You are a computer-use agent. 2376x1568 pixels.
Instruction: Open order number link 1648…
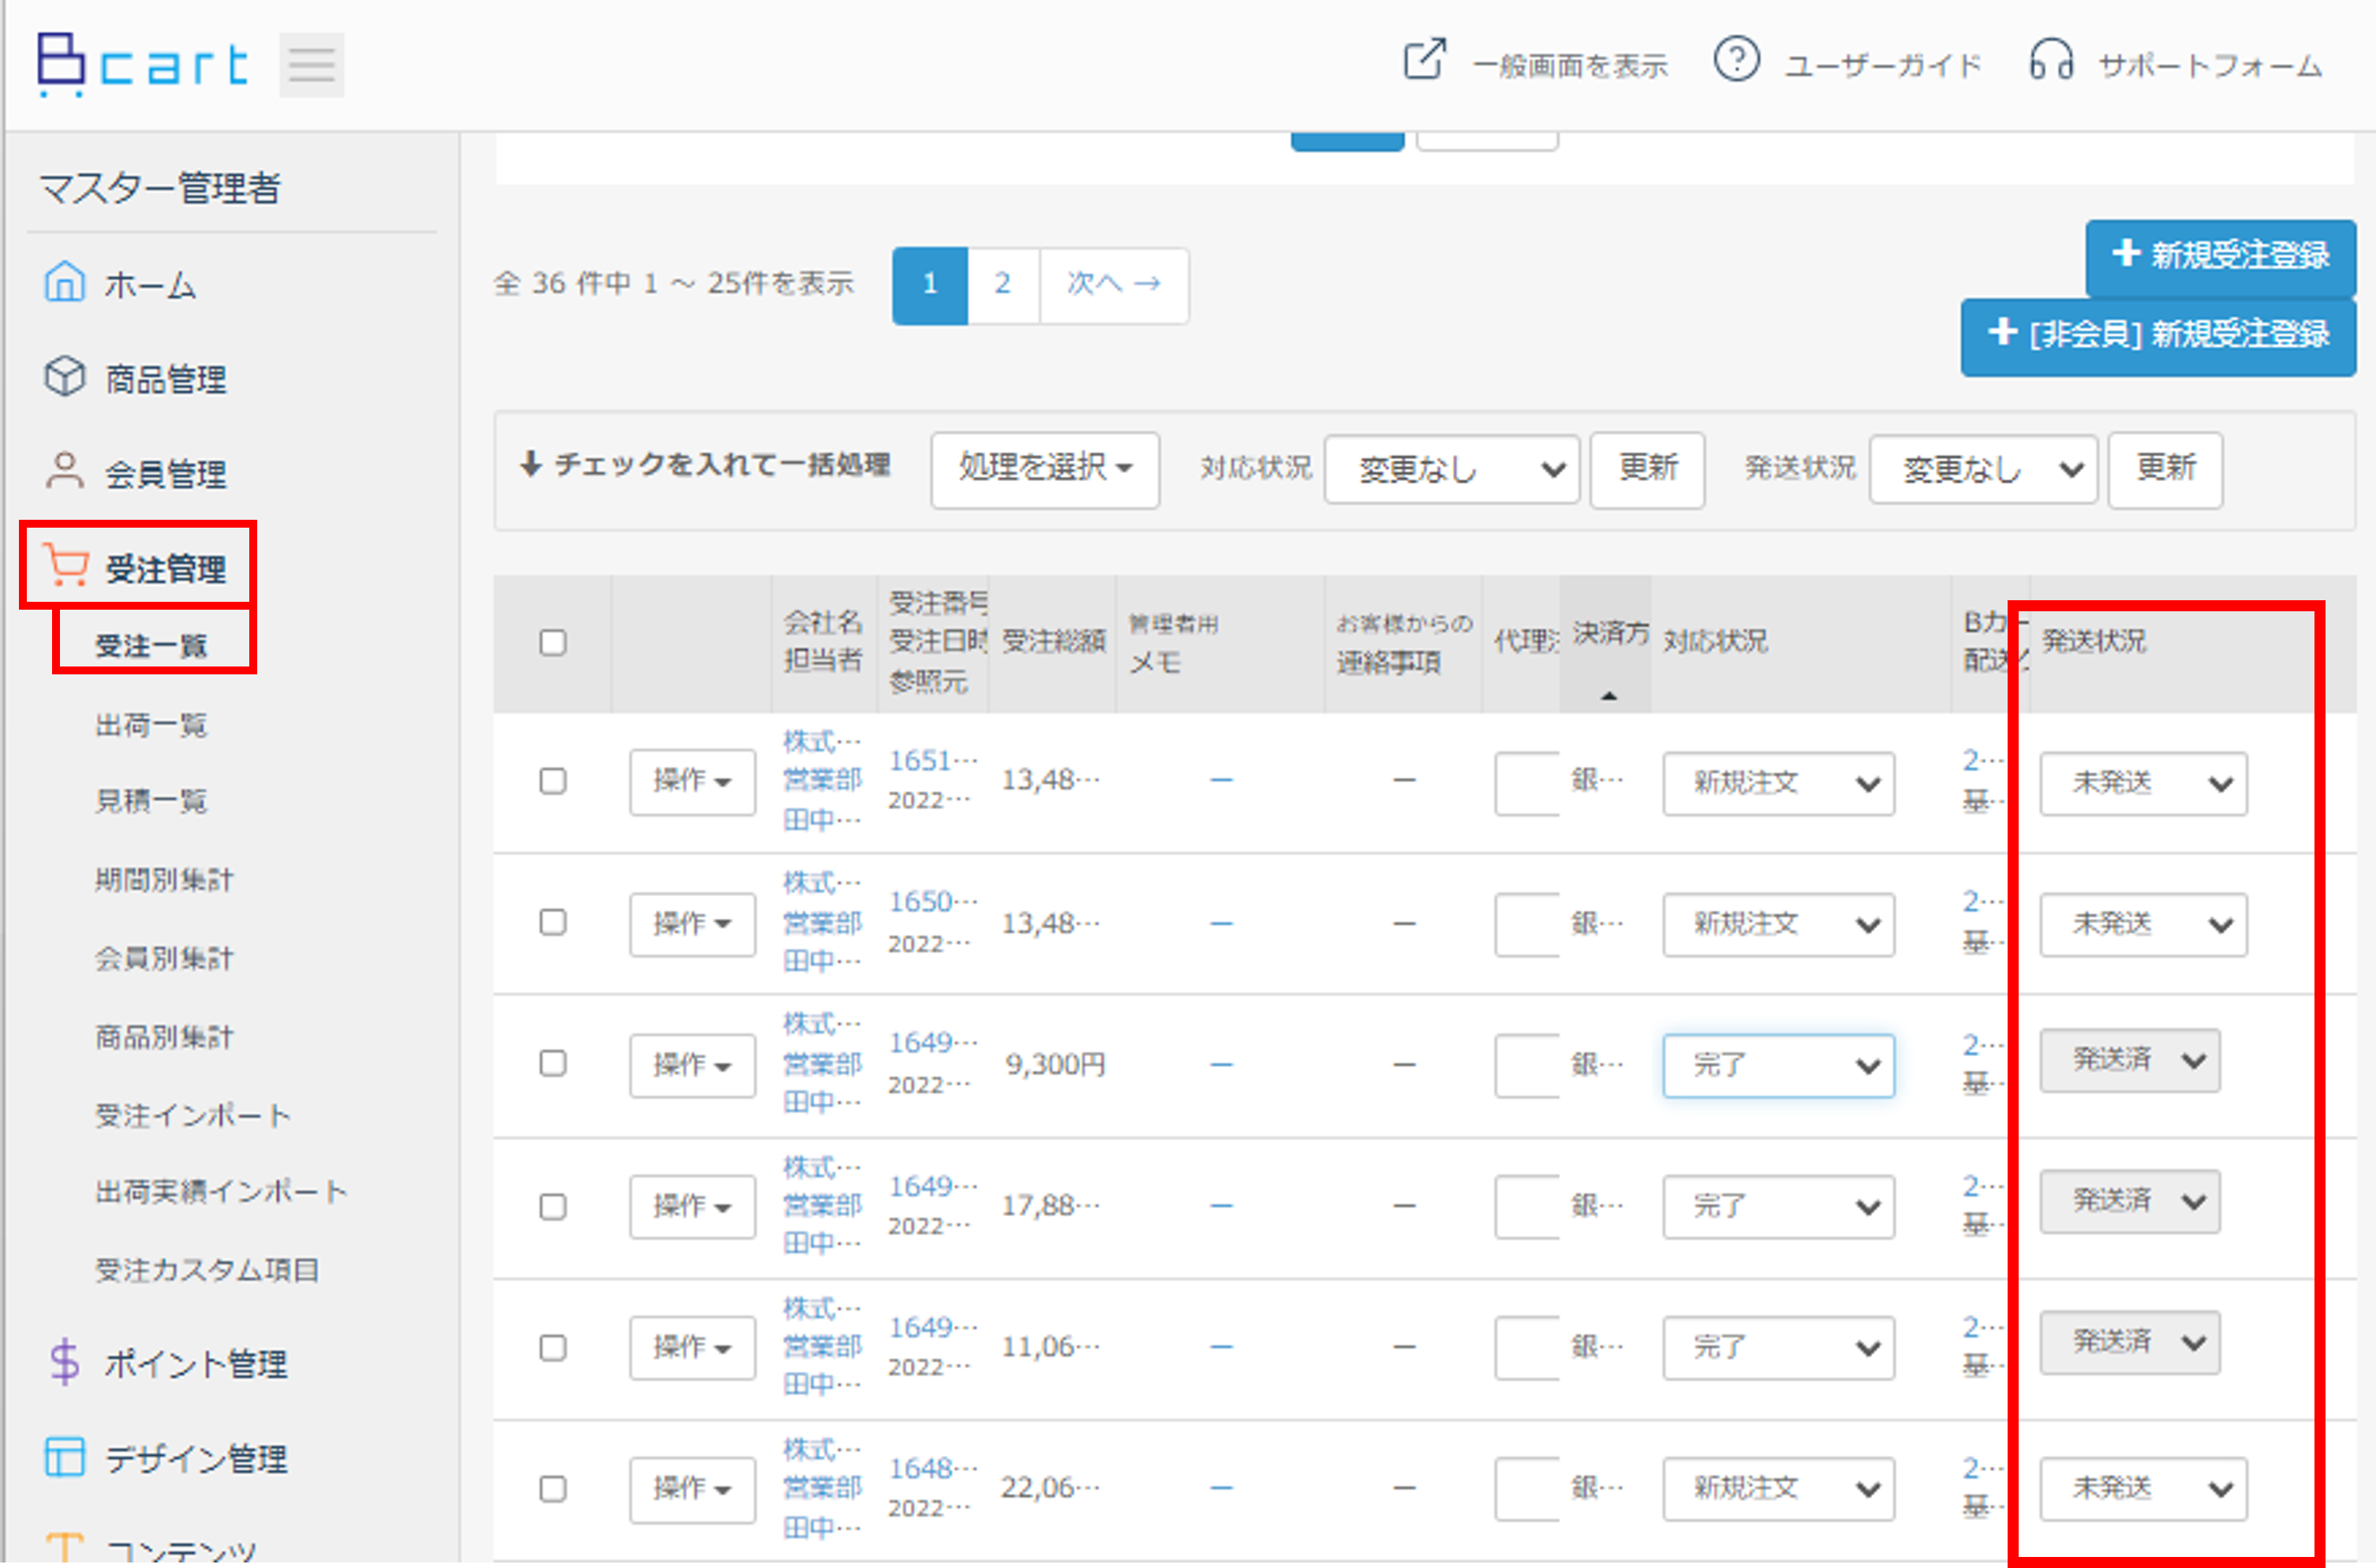(933, 1468)
